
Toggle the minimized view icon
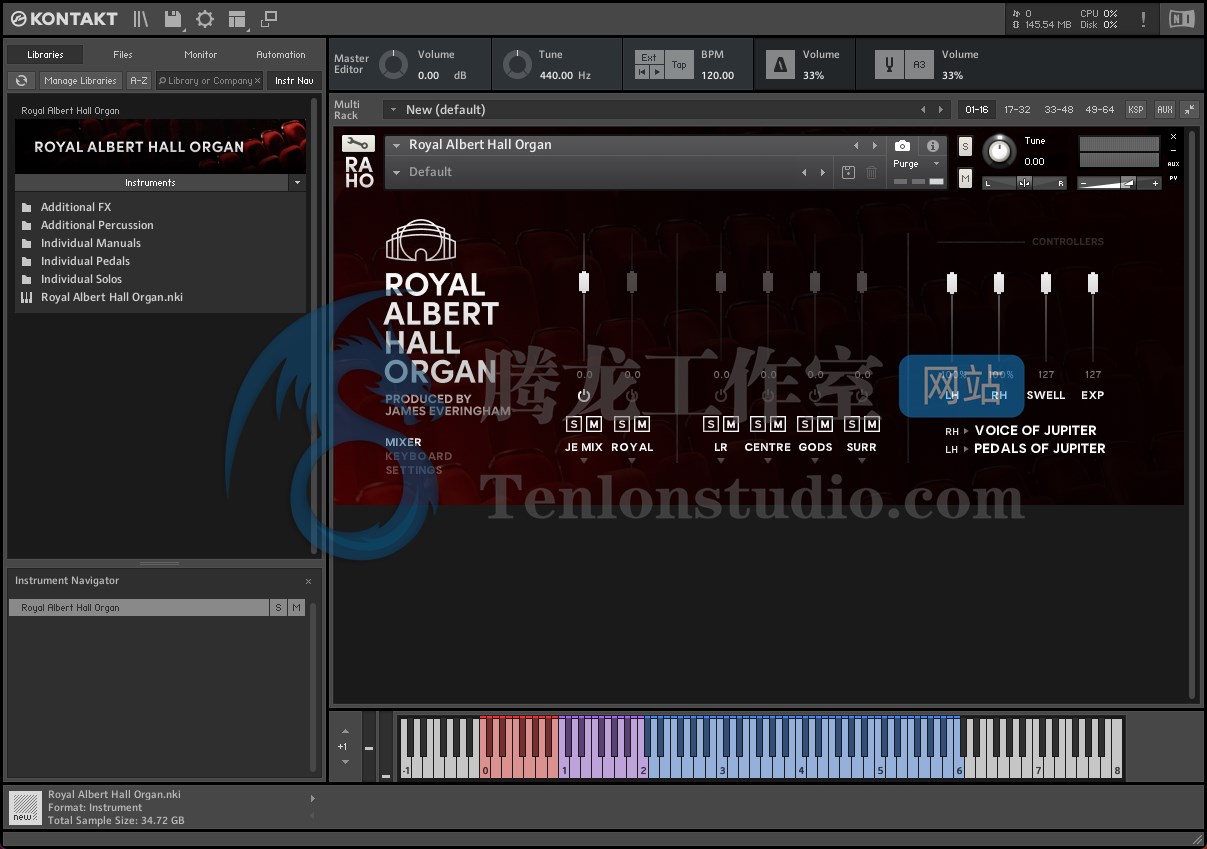pos(269,18)
